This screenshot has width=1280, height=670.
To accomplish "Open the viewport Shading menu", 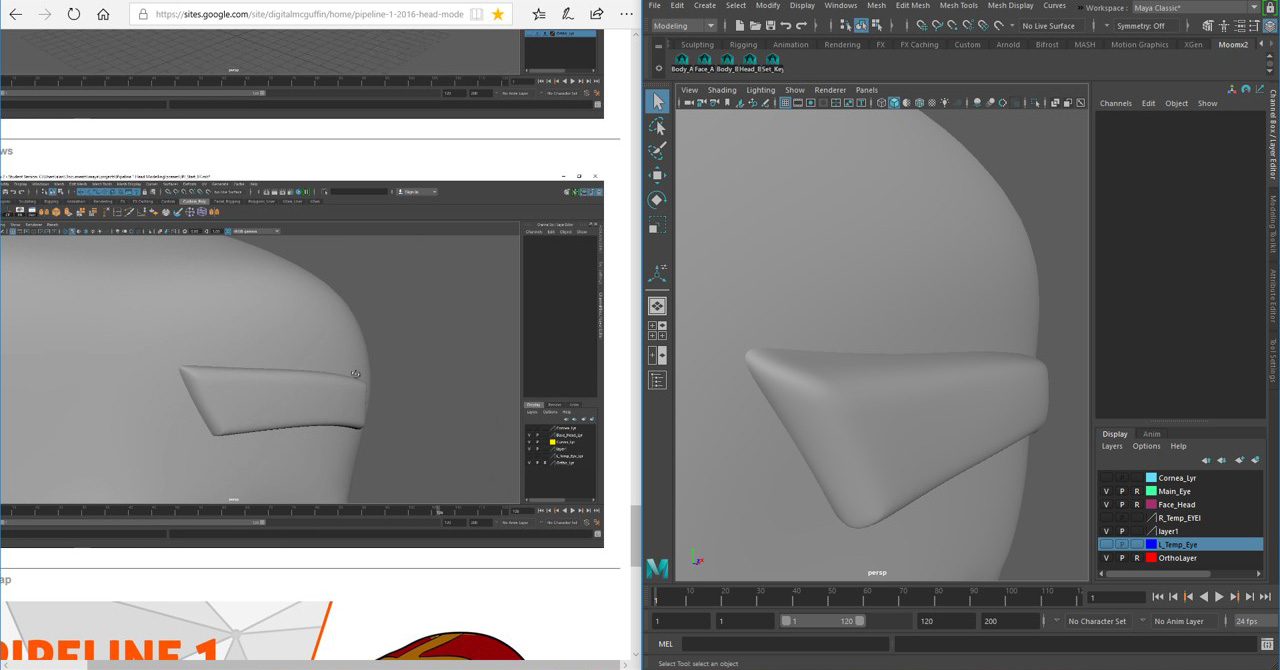I will [x=722, y=90].
